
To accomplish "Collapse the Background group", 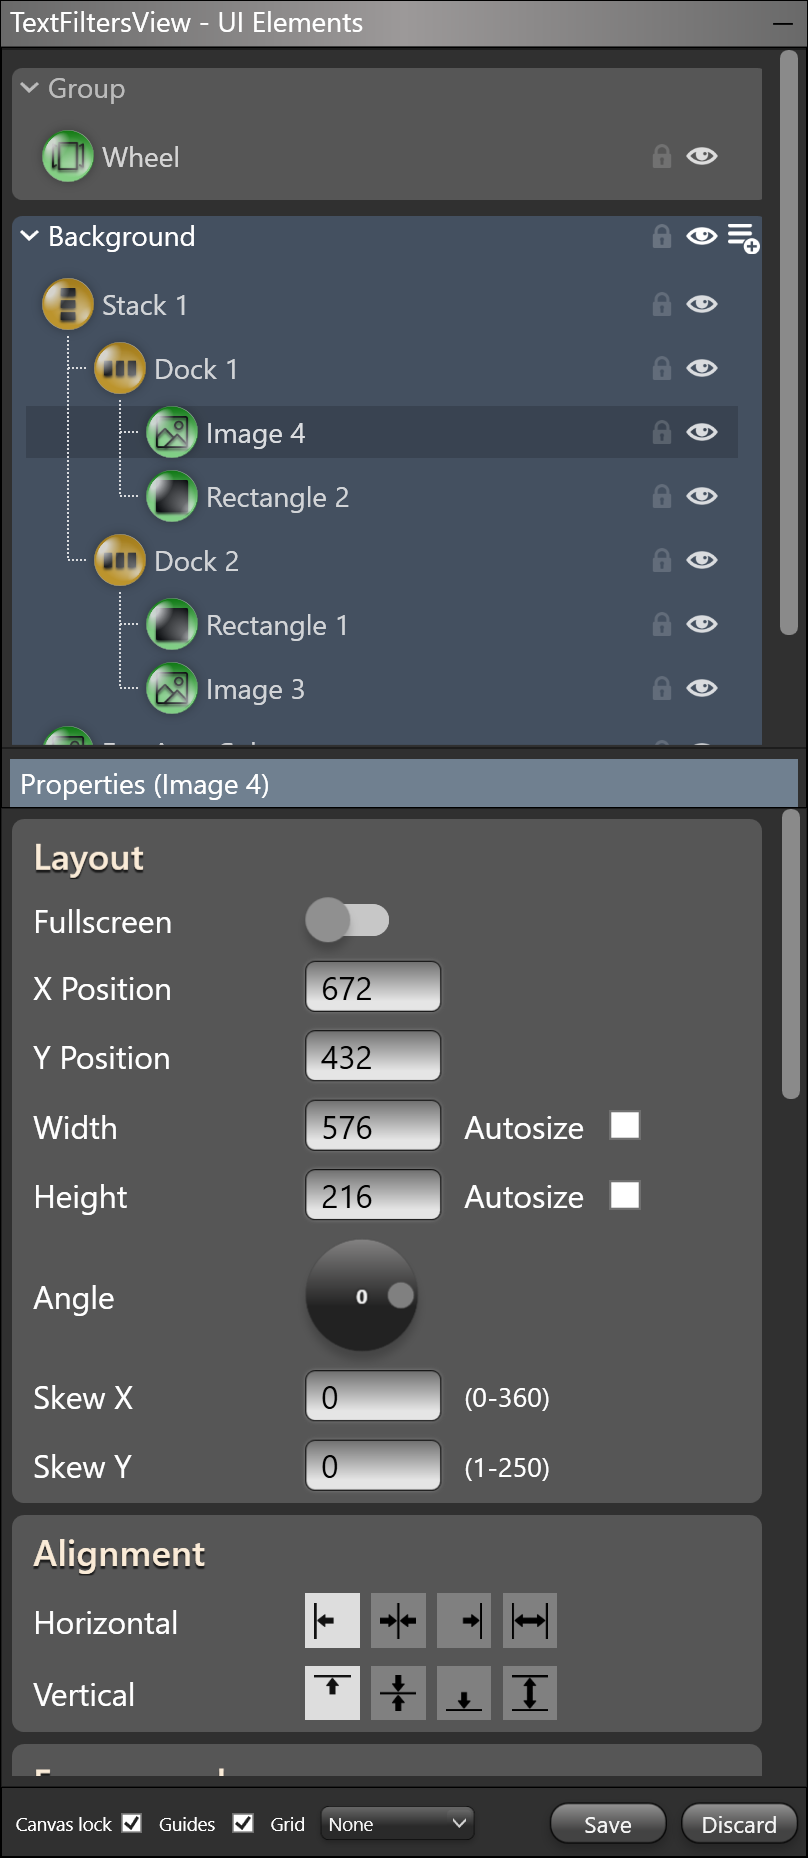I will click(30, 236).
